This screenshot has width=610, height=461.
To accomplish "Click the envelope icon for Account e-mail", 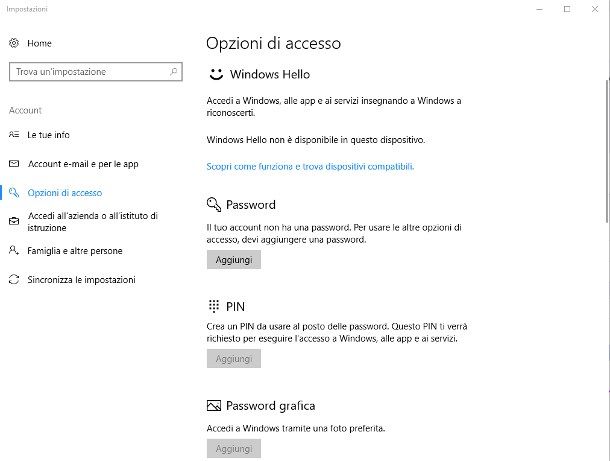I will (14, 164).
